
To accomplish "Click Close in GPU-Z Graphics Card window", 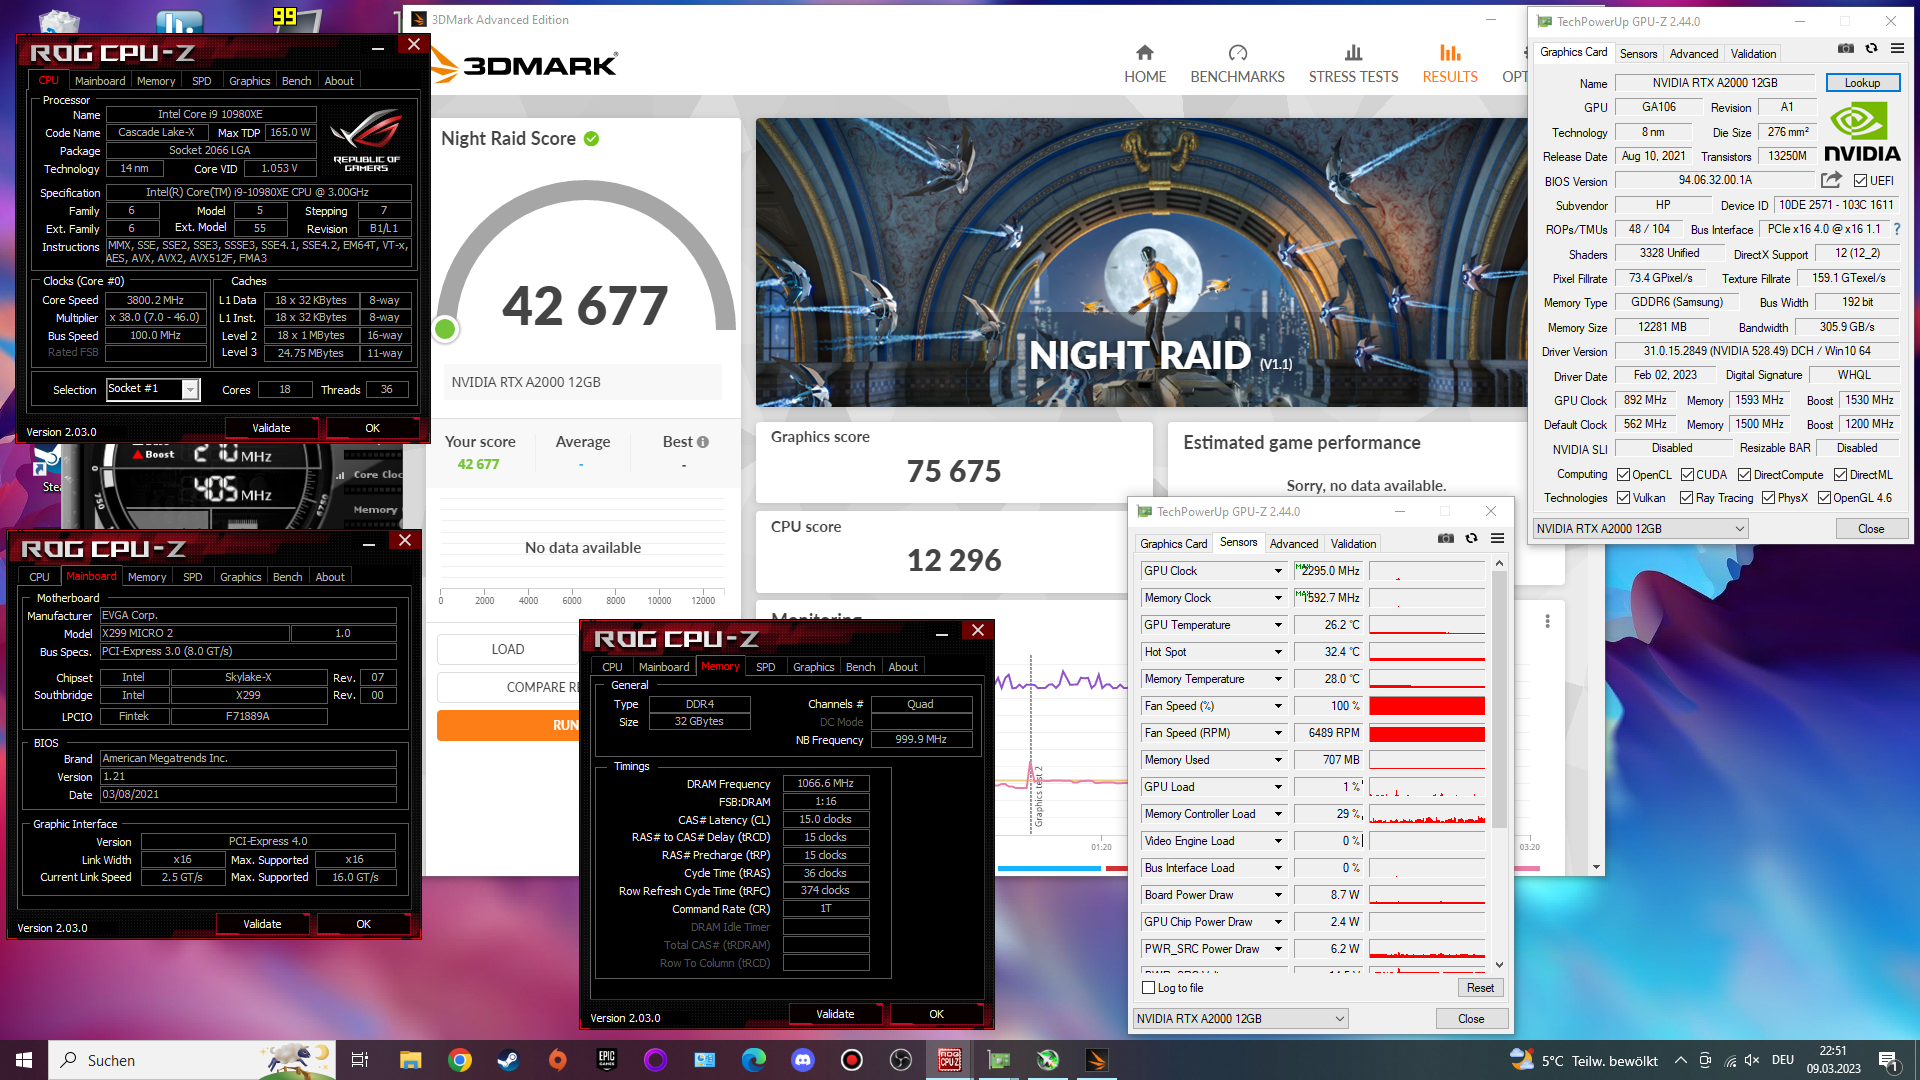I will [1871, 528].
